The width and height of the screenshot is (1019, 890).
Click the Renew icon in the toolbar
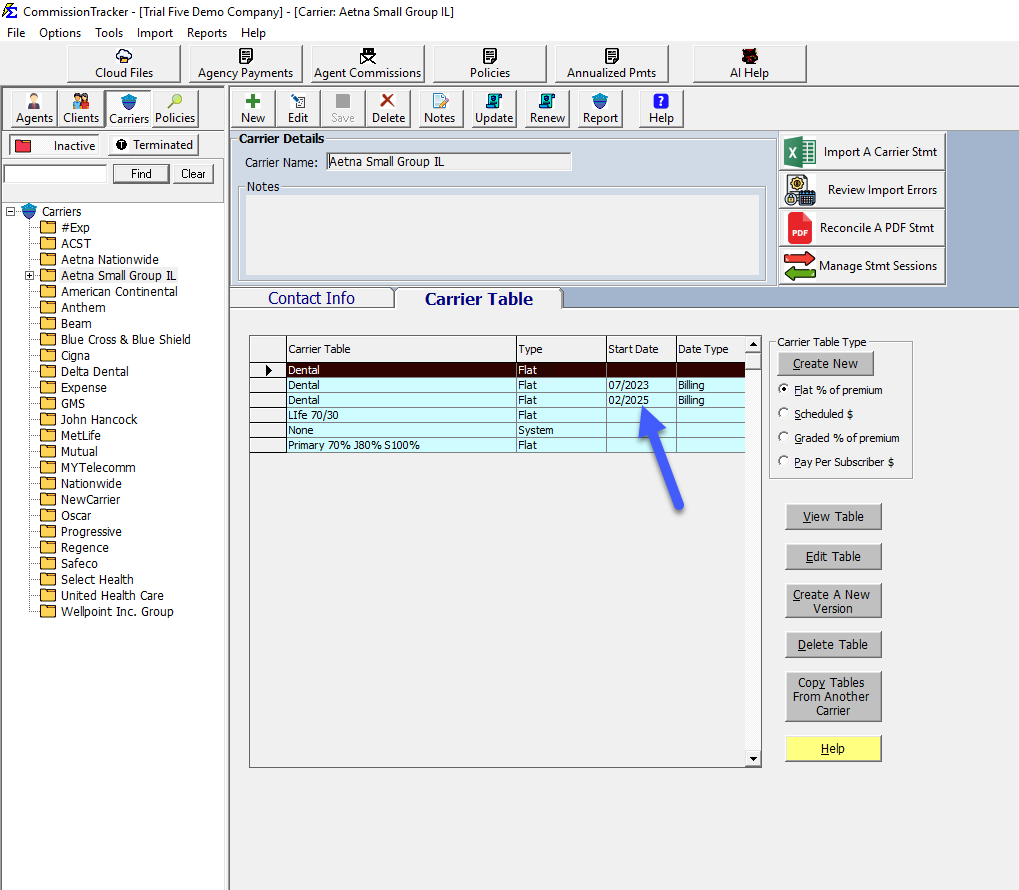546,108
